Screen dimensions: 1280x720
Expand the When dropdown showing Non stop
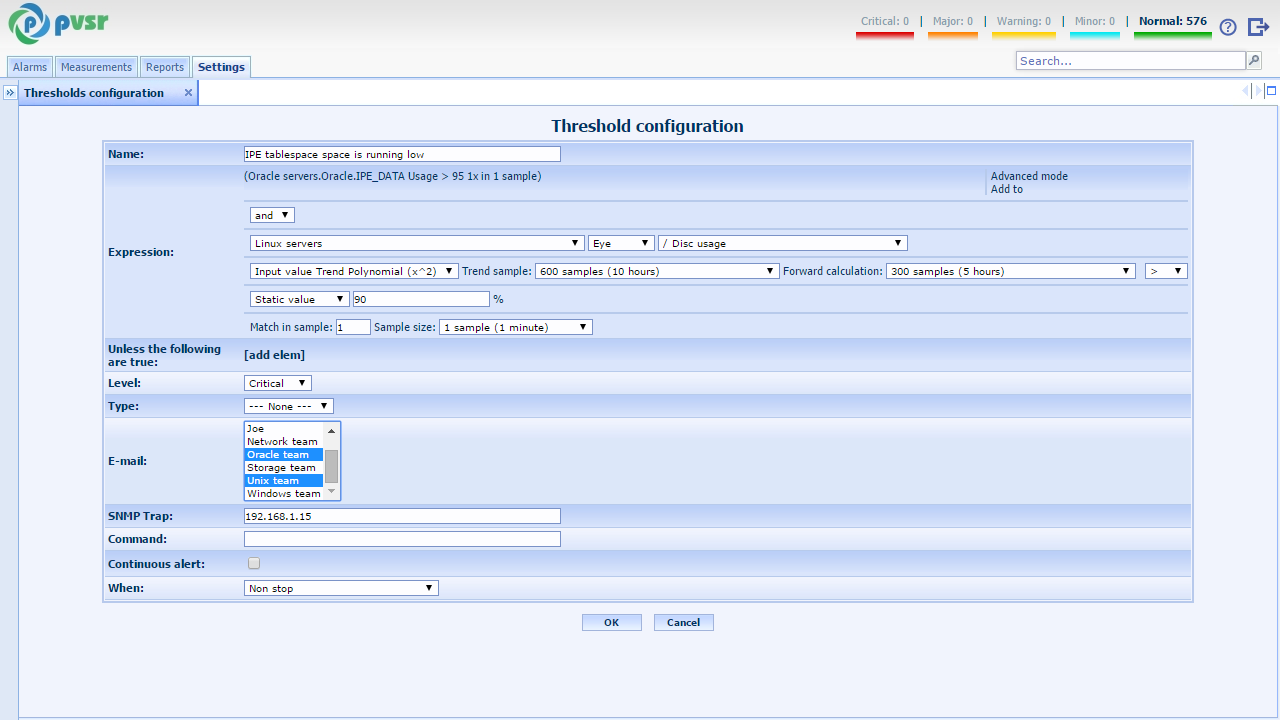pyautogui.click(x=341, y=588)
